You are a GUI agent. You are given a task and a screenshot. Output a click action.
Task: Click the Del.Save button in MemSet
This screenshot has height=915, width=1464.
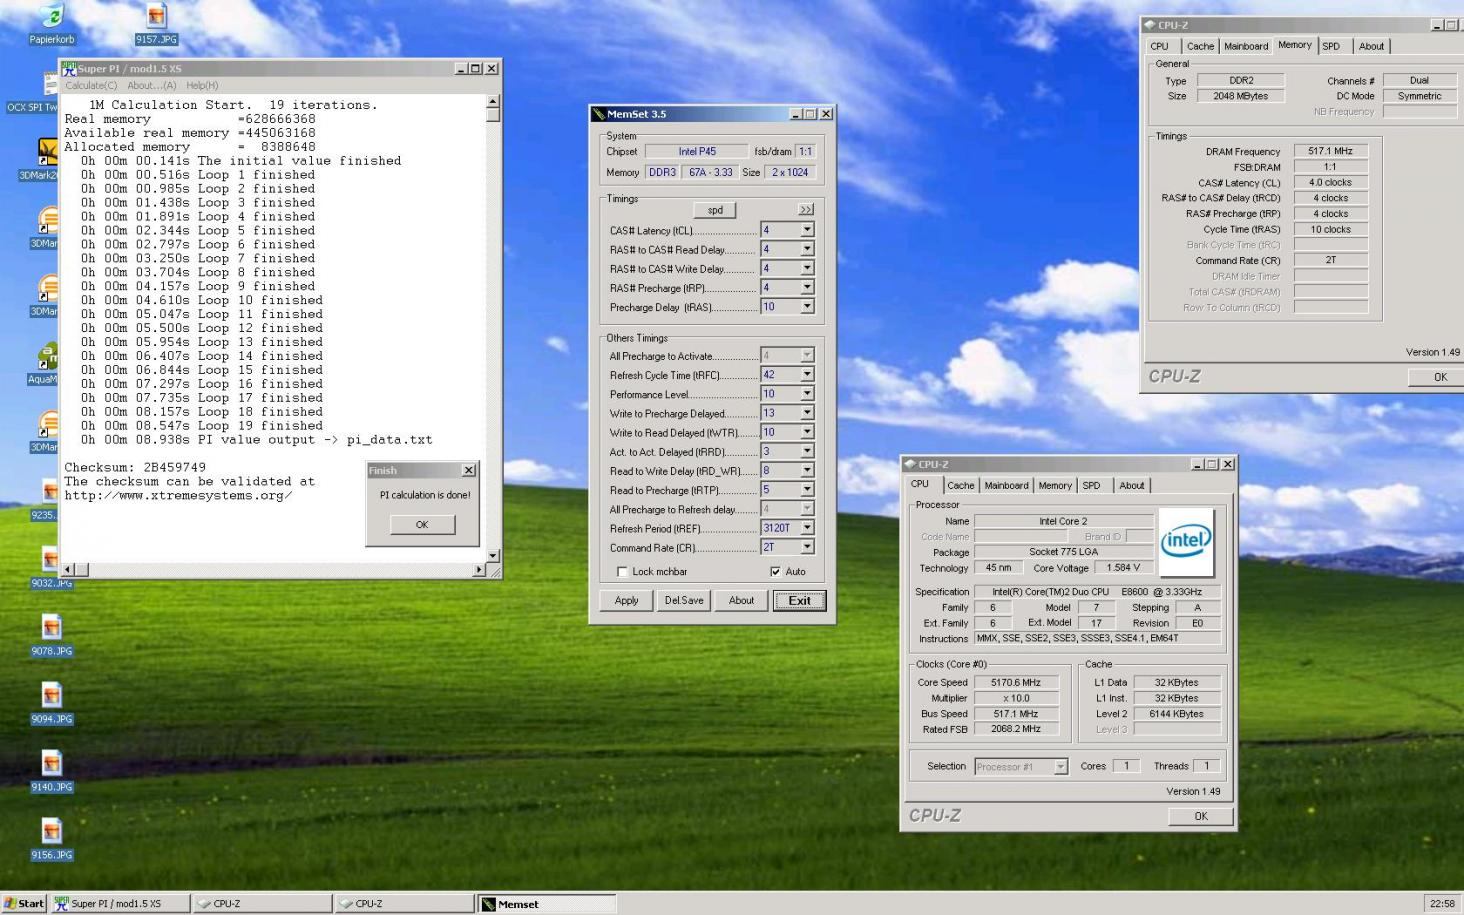coord(684,601)
